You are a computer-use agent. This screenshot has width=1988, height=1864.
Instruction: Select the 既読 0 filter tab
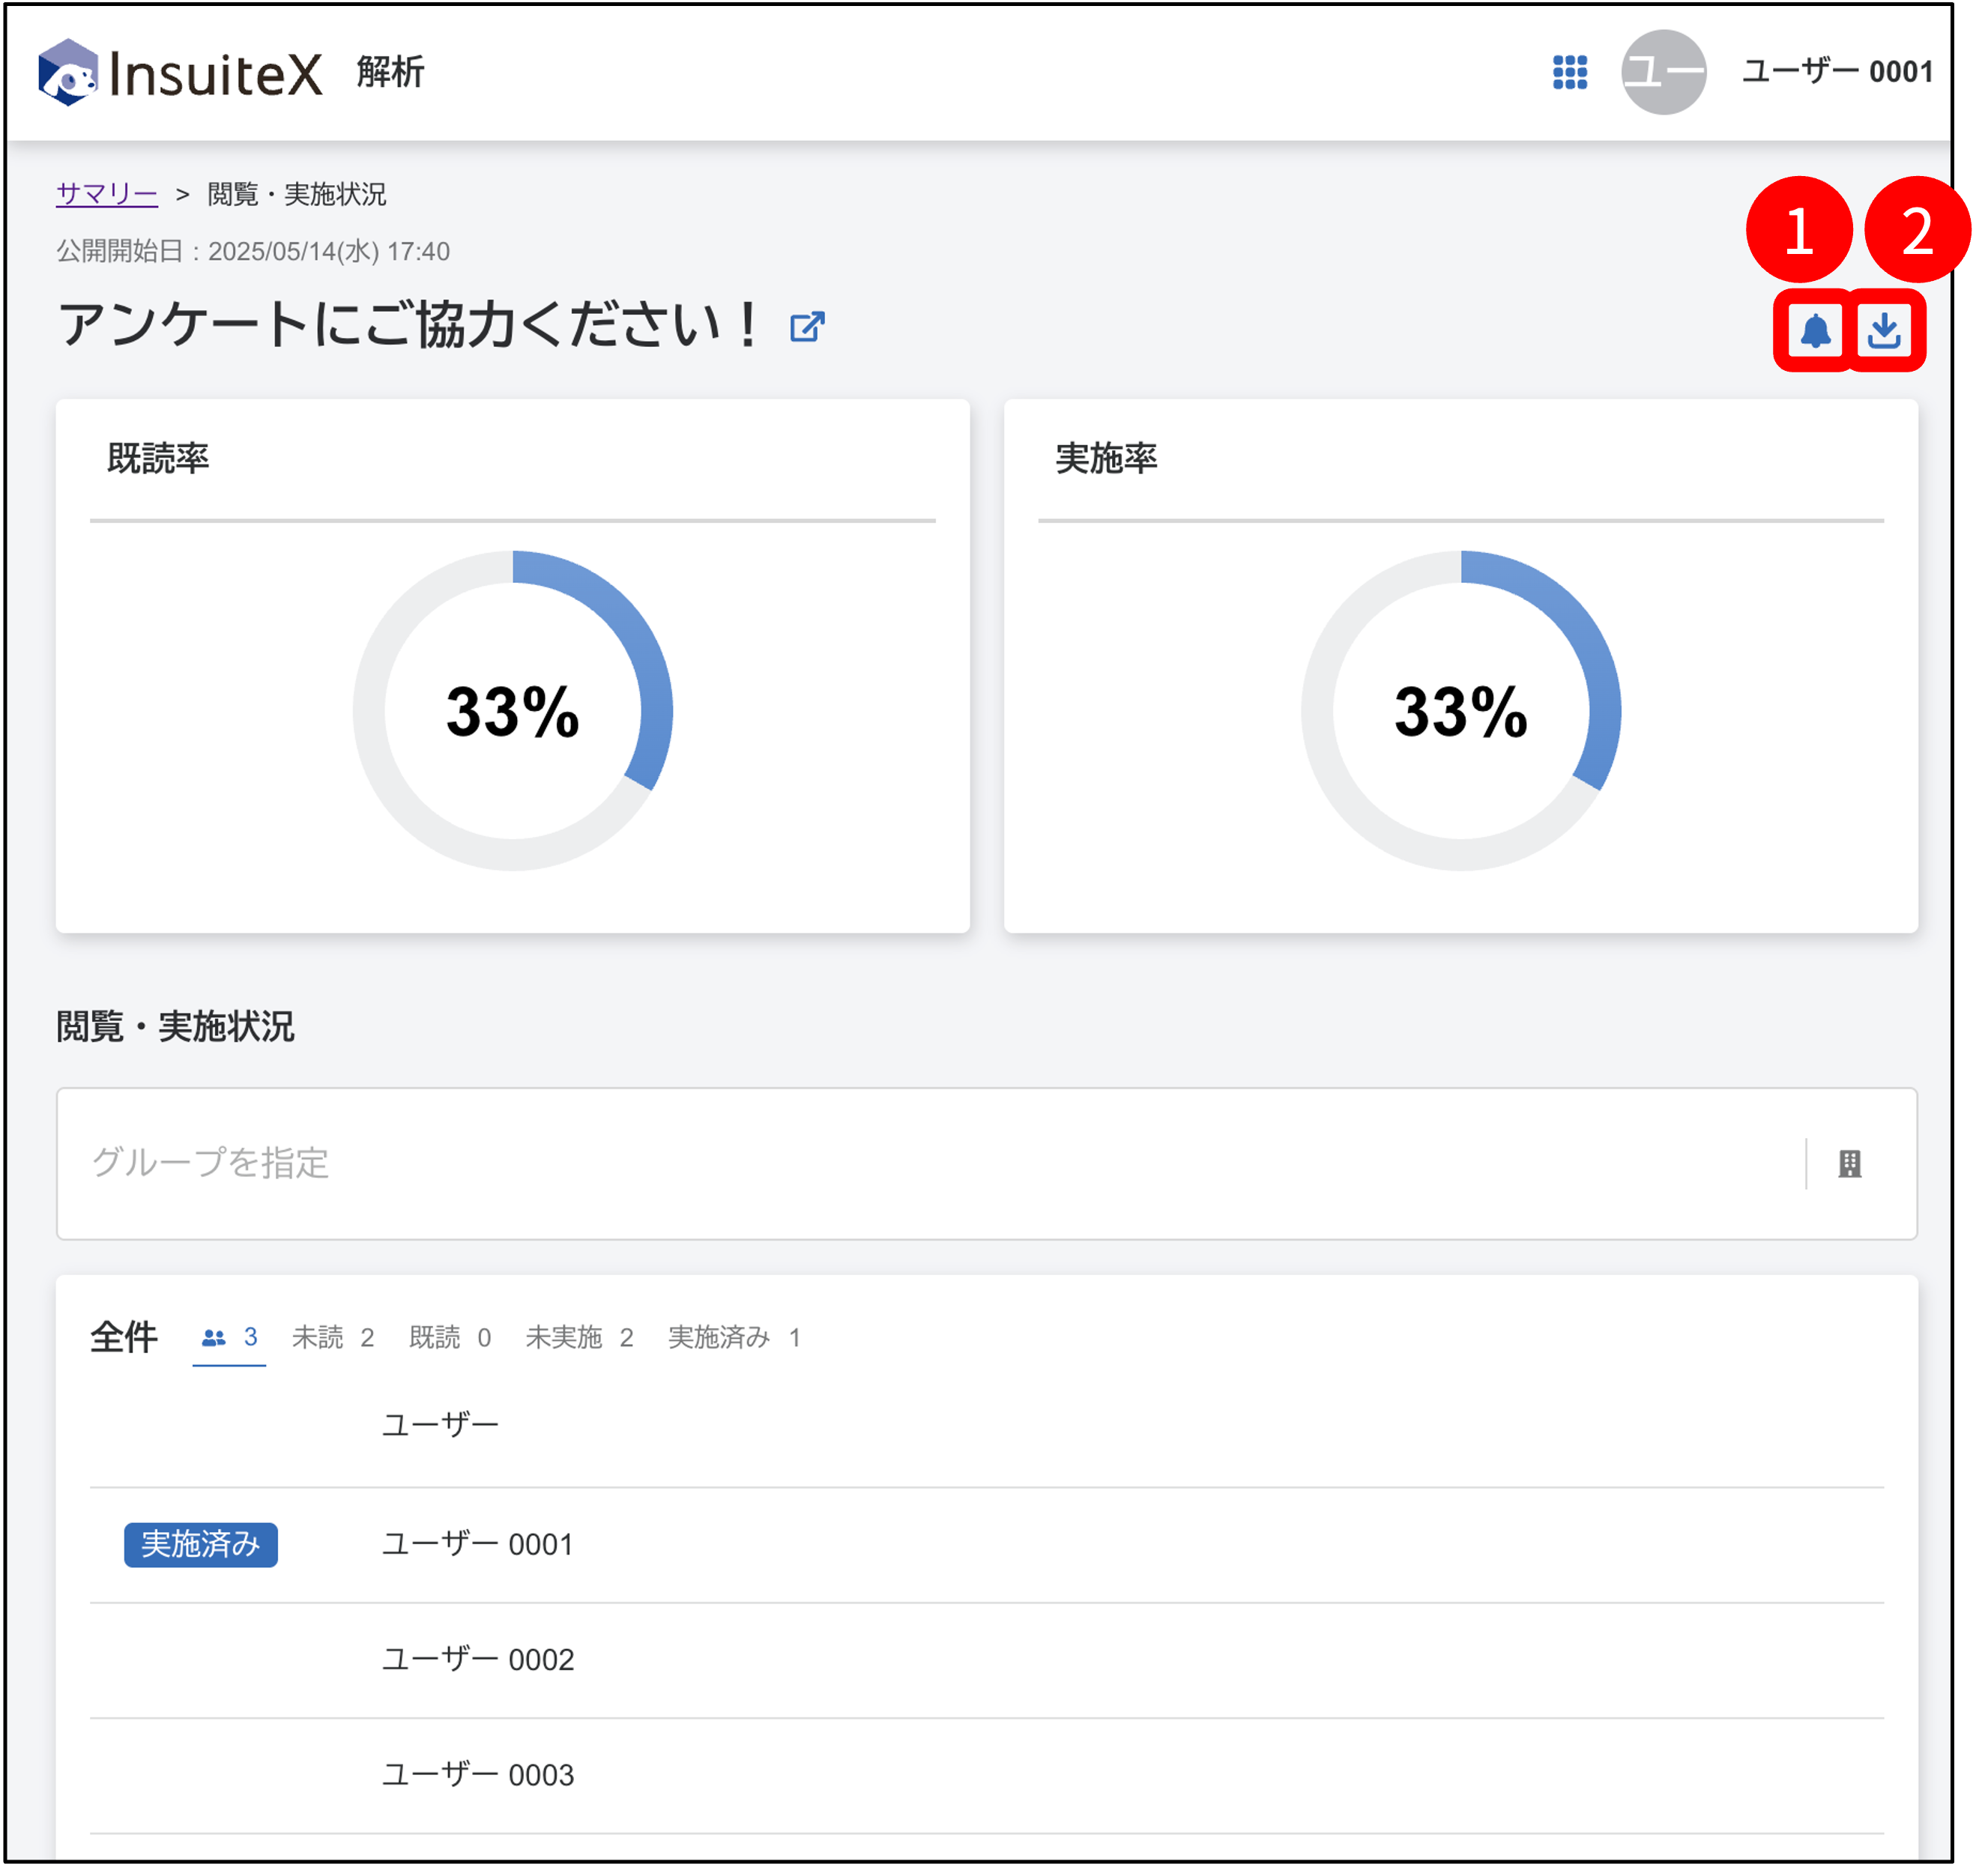(450, 1337)
